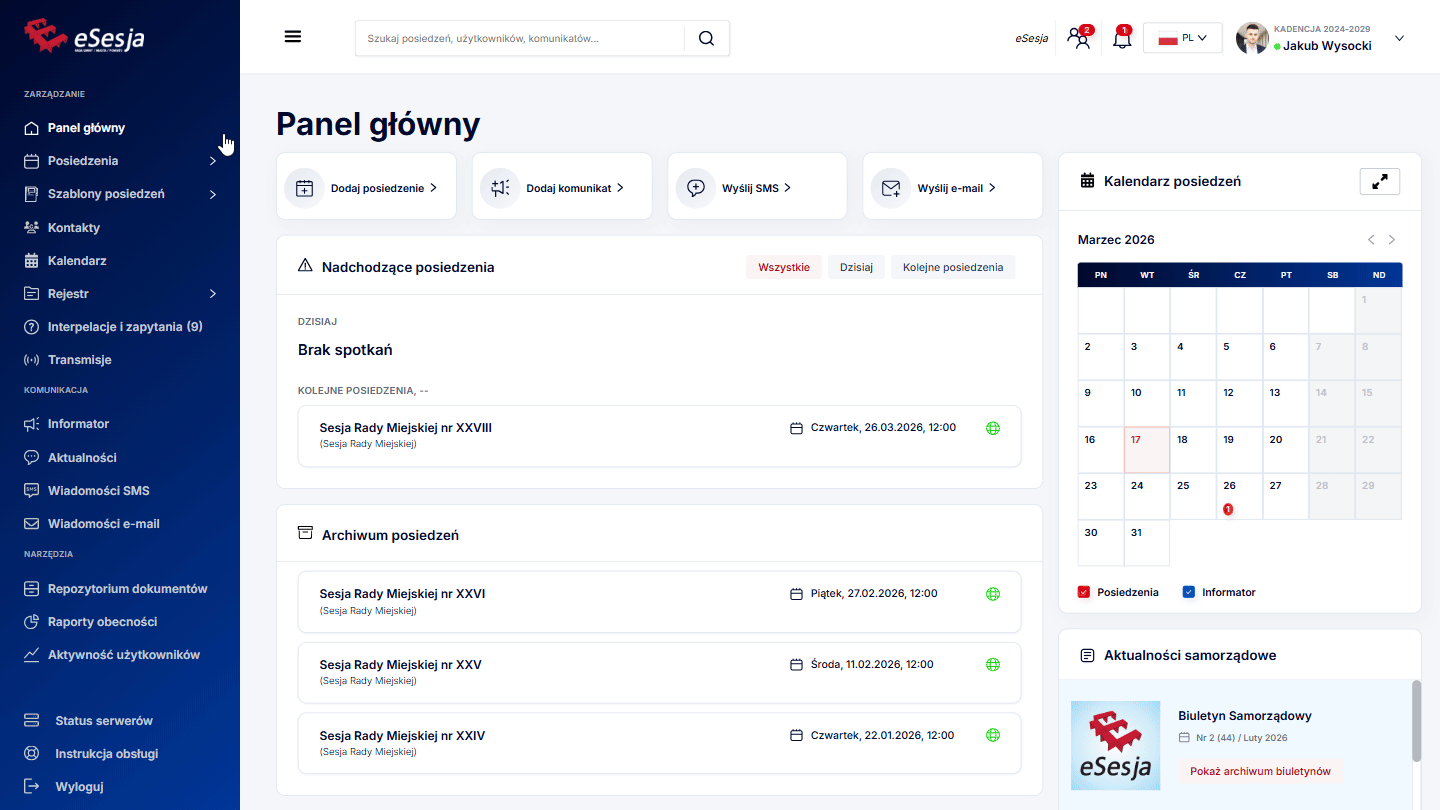Click the Aktualności panel scrollbar

(1415, 720)
